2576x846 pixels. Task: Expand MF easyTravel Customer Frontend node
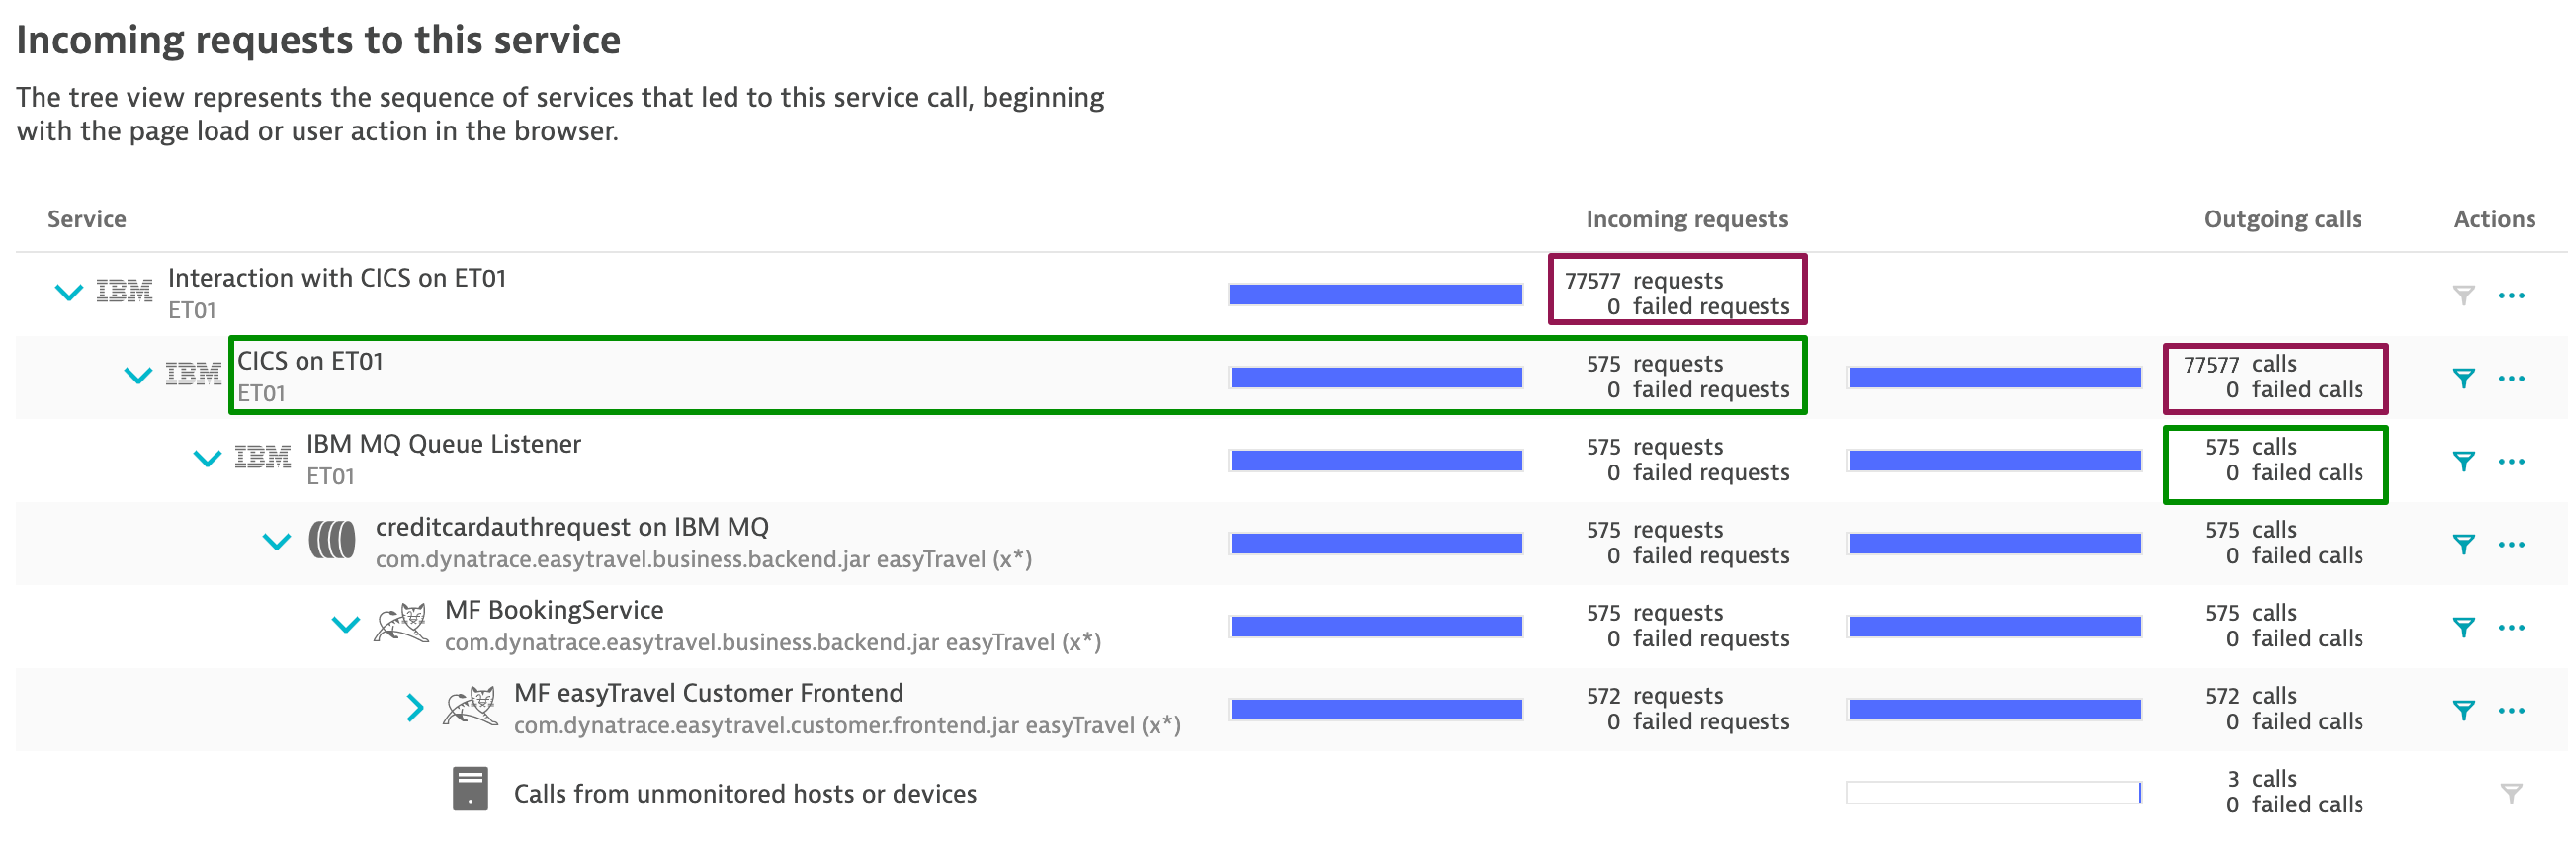(414, 708)
